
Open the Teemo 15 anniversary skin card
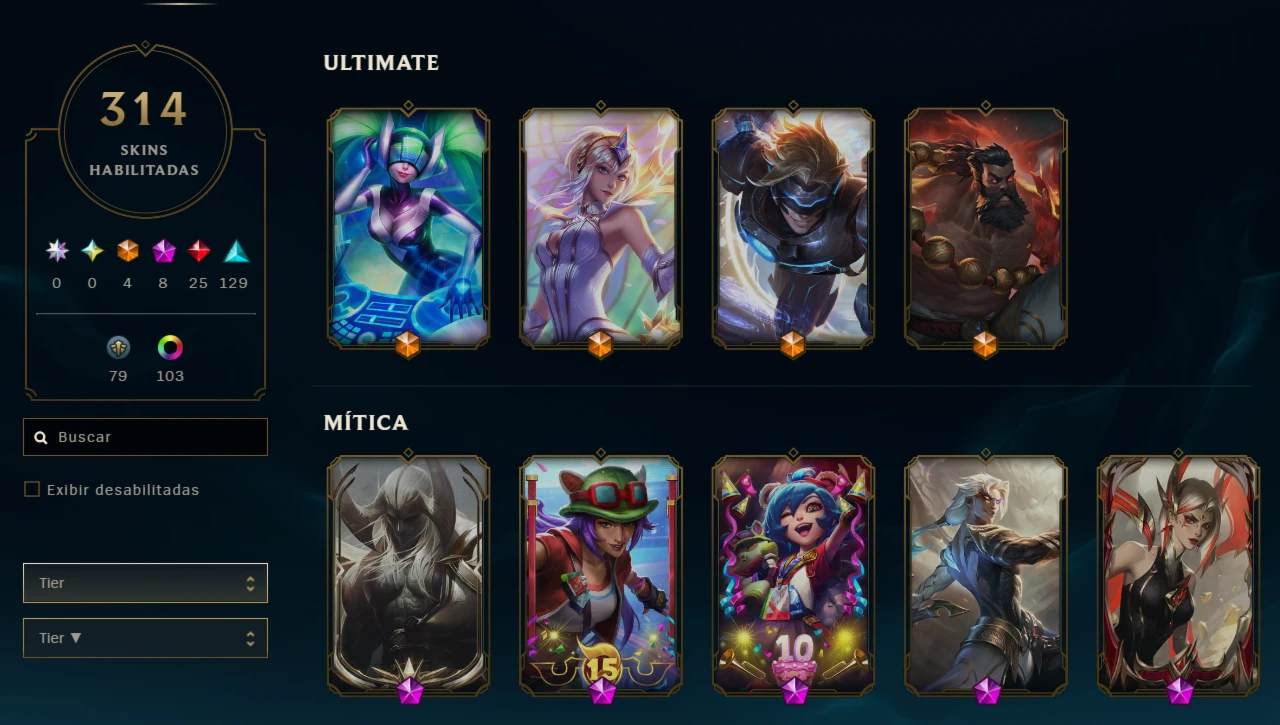[601, 576]
